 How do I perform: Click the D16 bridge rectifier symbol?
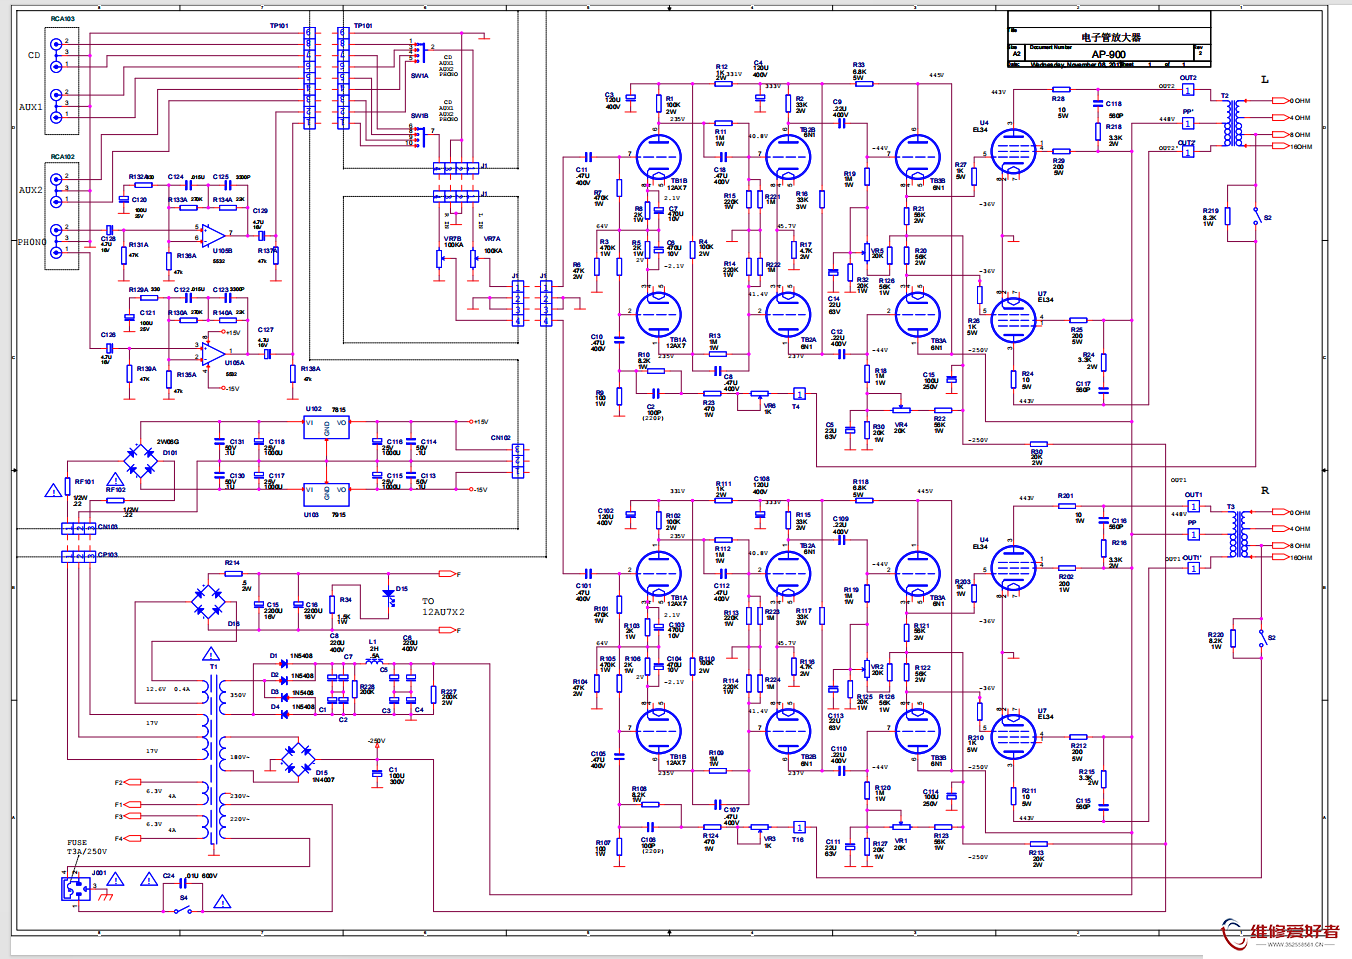coord(210,601)
